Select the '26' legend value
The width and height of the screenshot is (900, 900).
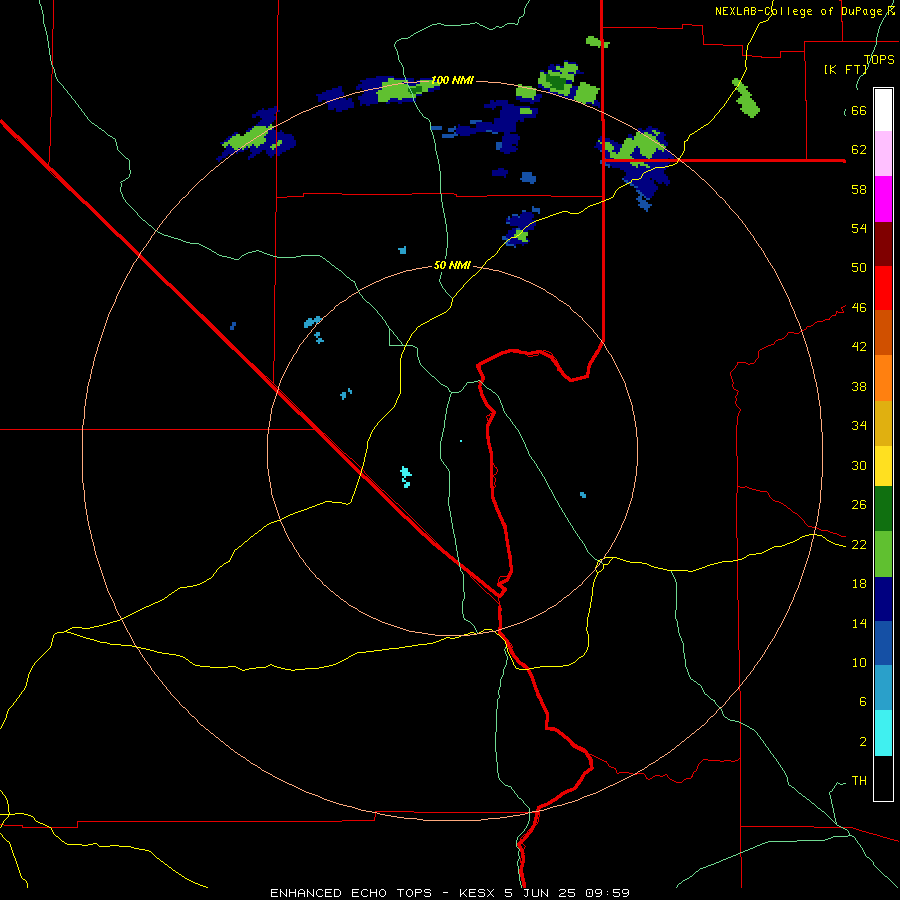click(859, 505)
